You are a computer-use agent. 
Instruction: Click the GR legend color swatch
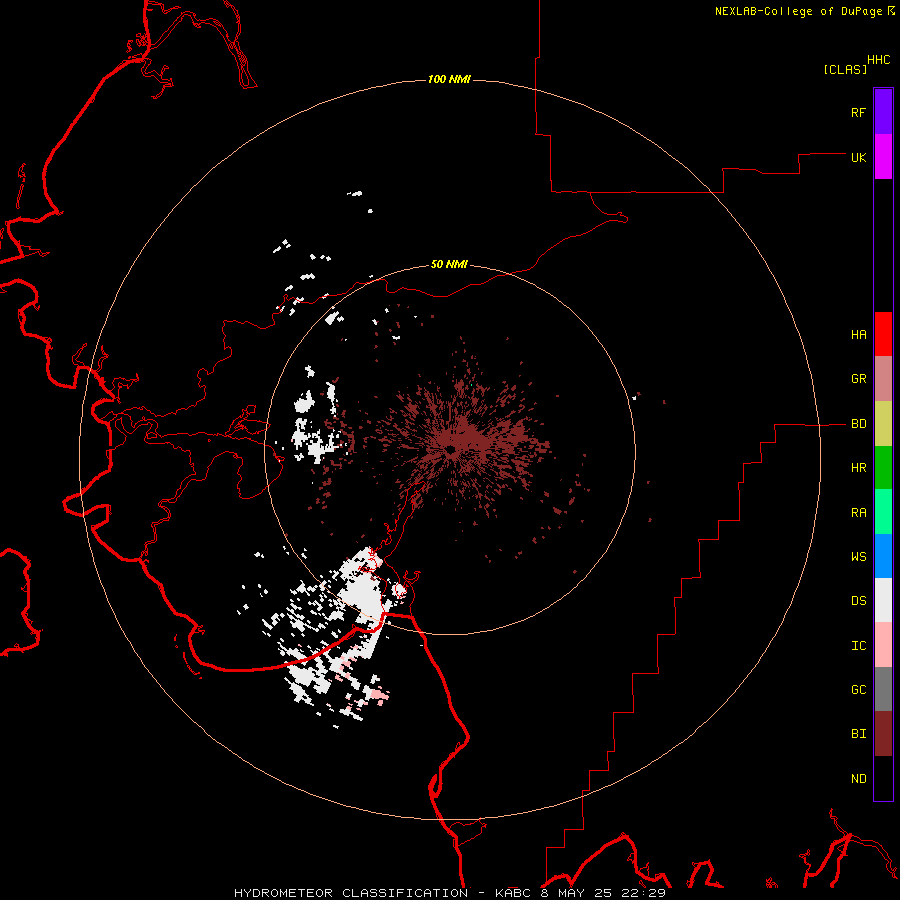pyautogui.click(x=883, y=379)
